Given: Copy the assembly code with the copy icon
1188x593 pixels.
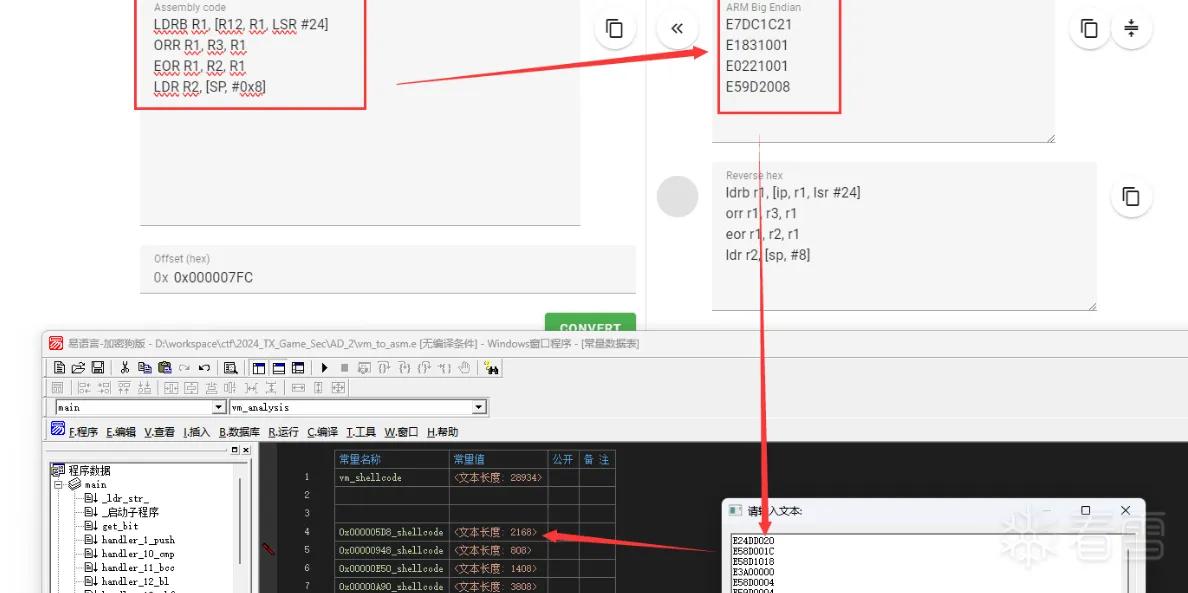Looking at the screenshot, I should (x=614, y=29).
